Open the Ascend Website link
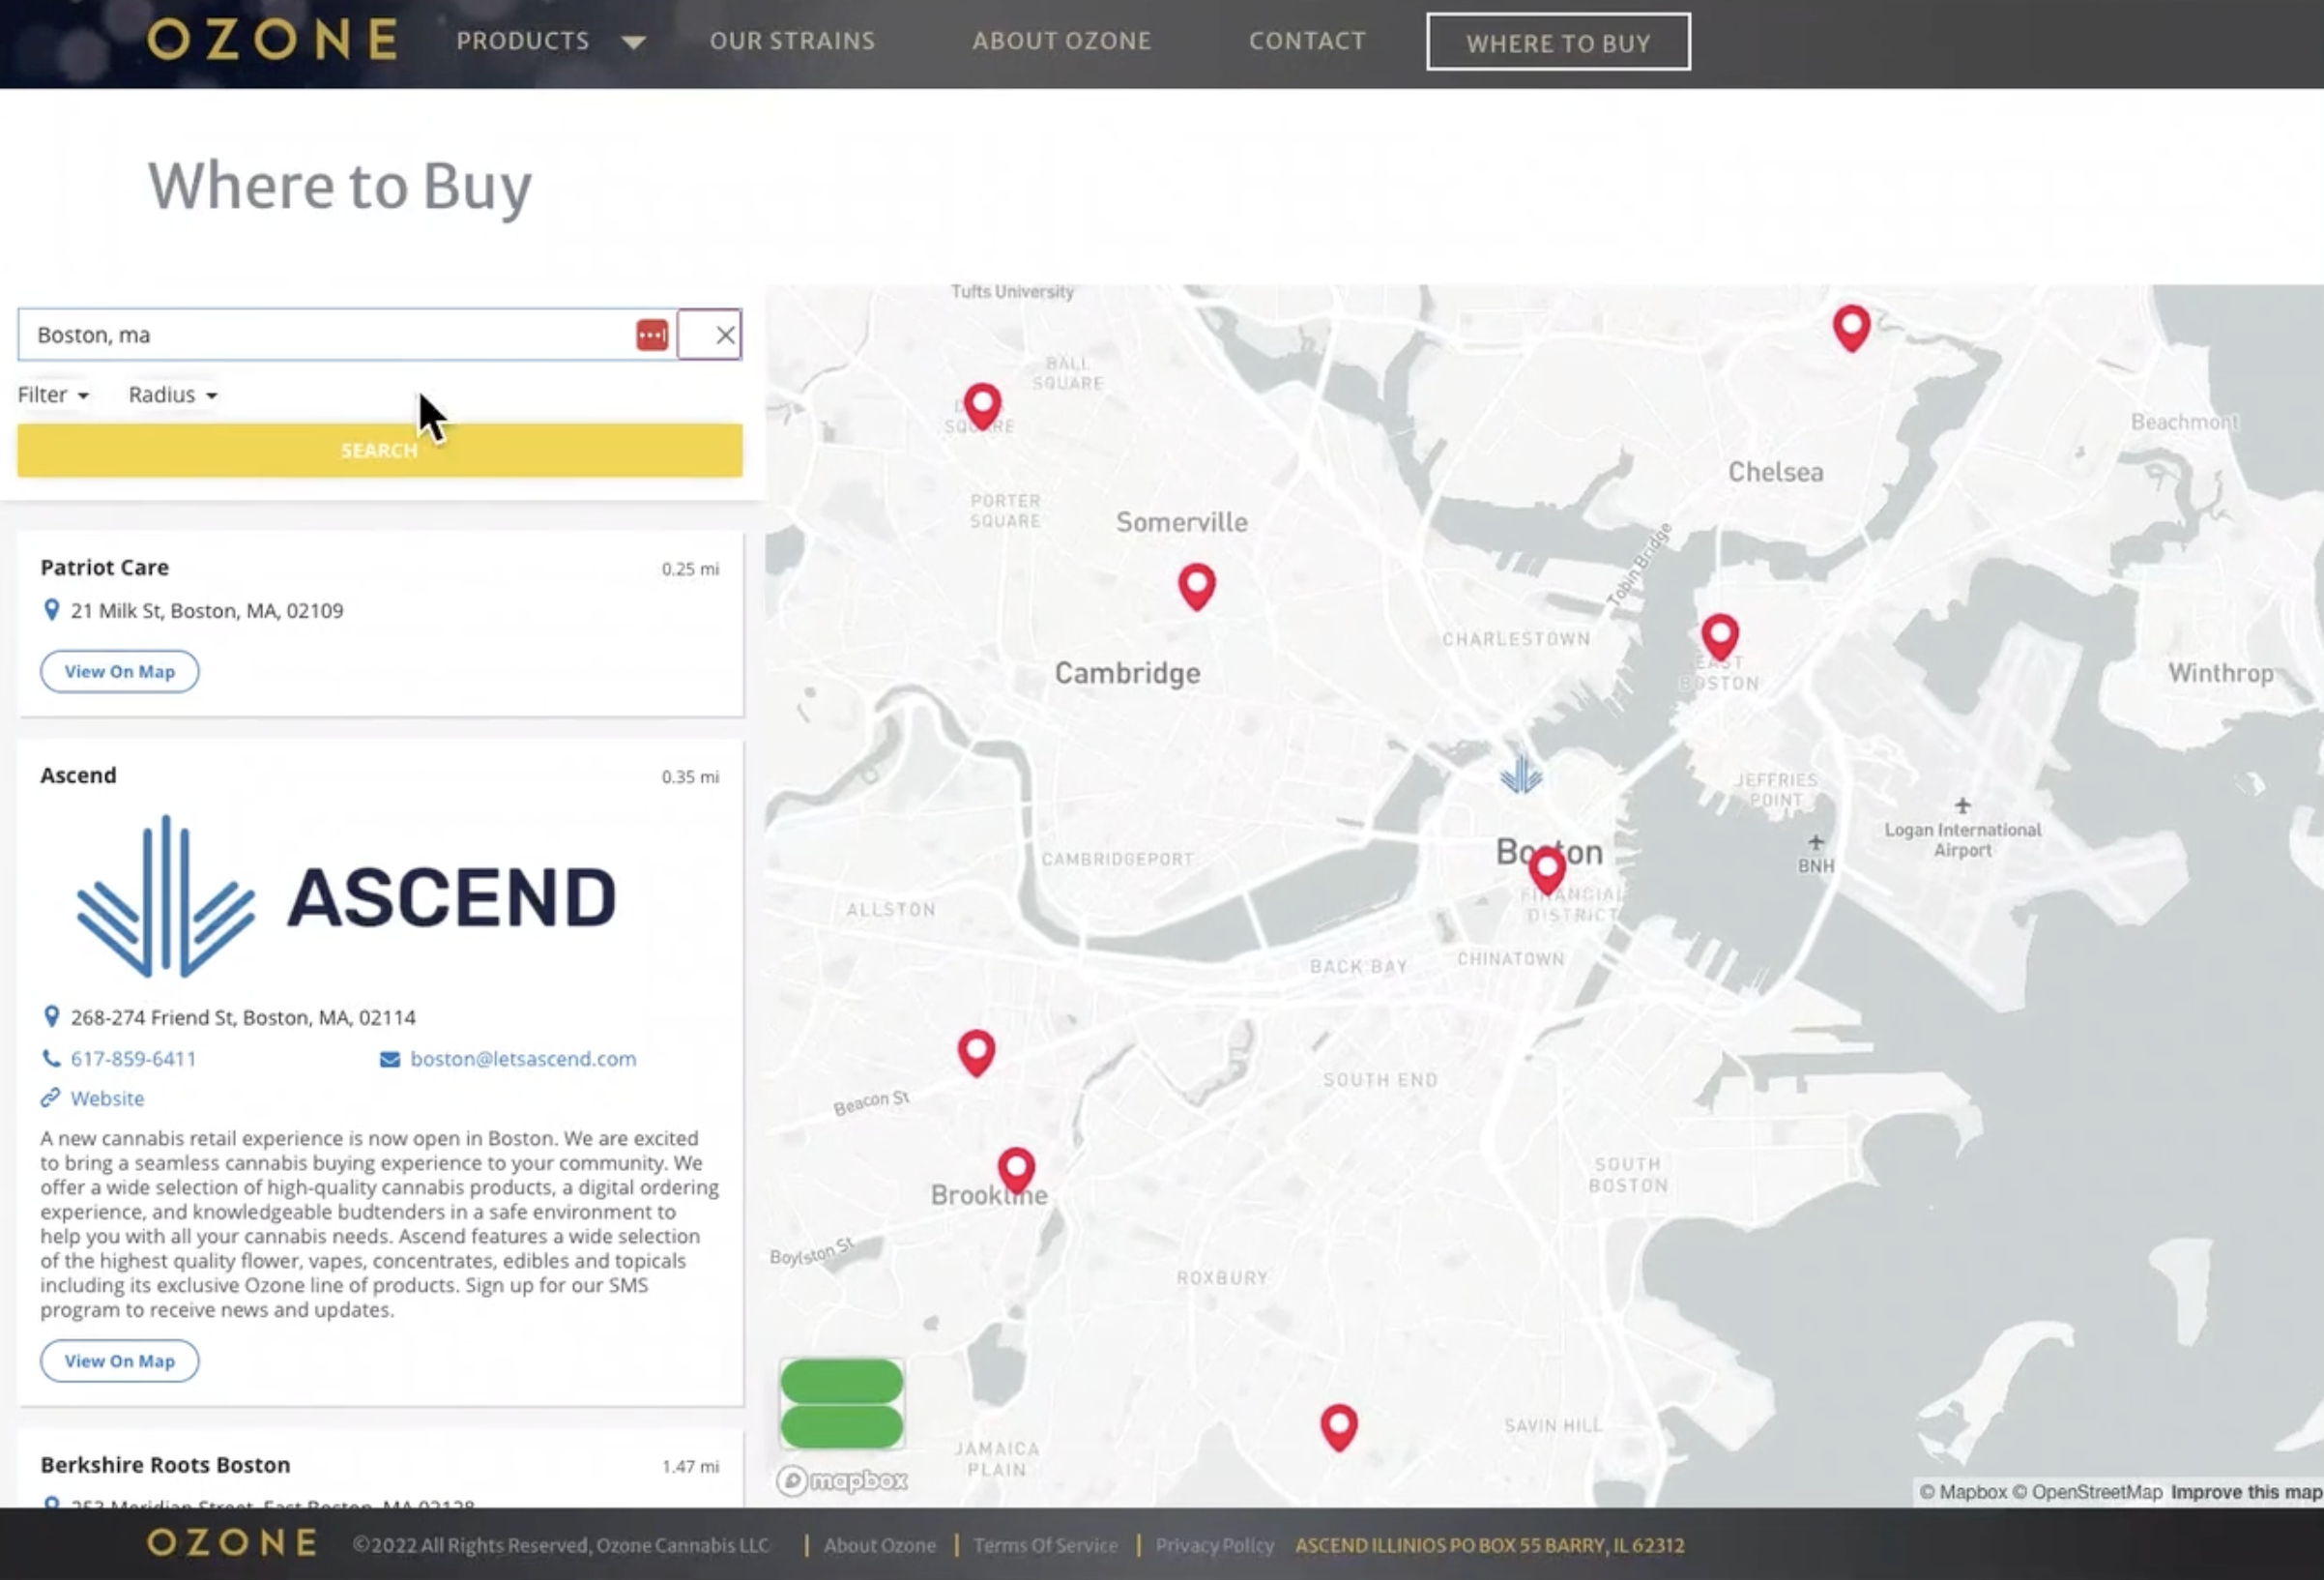2324x1580 pixels. [107, 1098]
